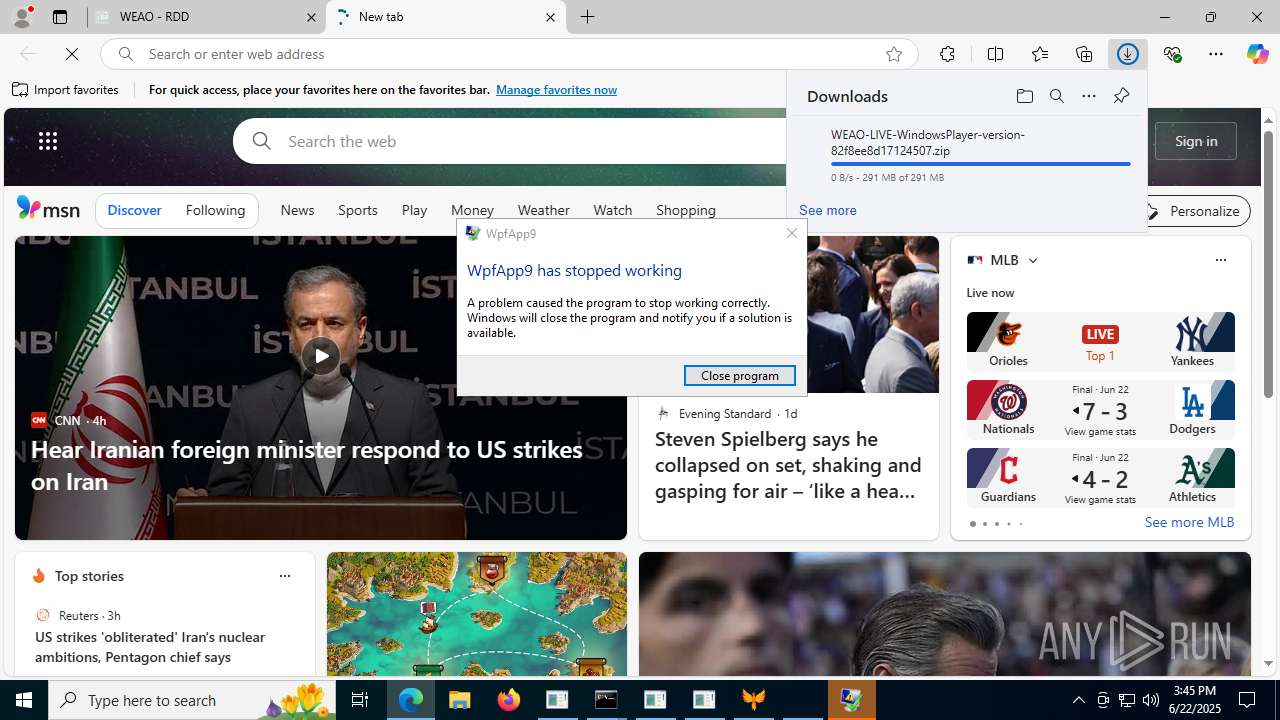This screenshot has height=720, width=1280.
Task: Click Import favorites button
Action: (65, 89)
